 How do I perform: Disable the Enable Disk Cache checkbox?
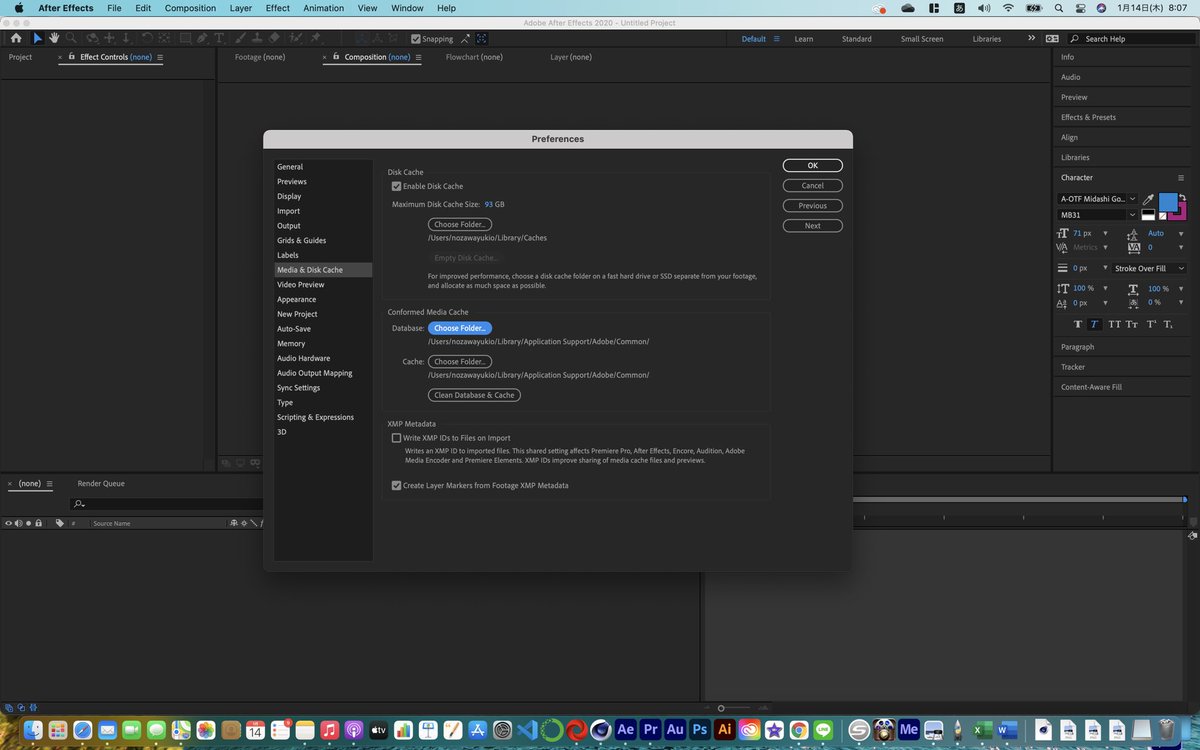click(396, 186)
